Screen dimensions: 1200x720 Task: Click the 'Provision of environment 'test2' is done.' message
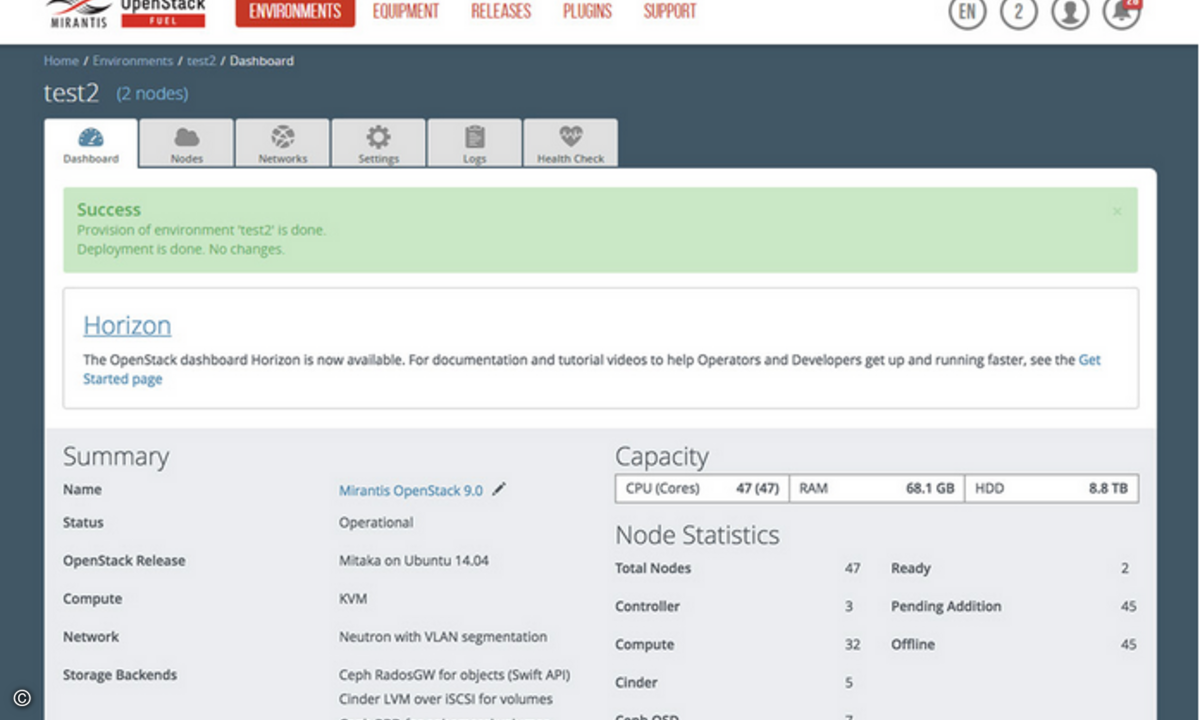point(201,230)
